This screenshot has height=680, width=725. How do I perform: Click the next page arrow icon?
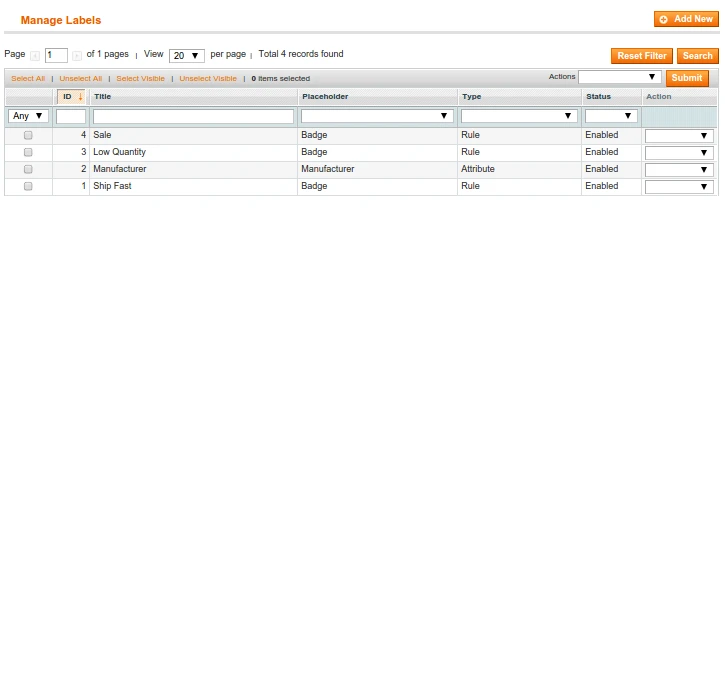coord(77,56)
